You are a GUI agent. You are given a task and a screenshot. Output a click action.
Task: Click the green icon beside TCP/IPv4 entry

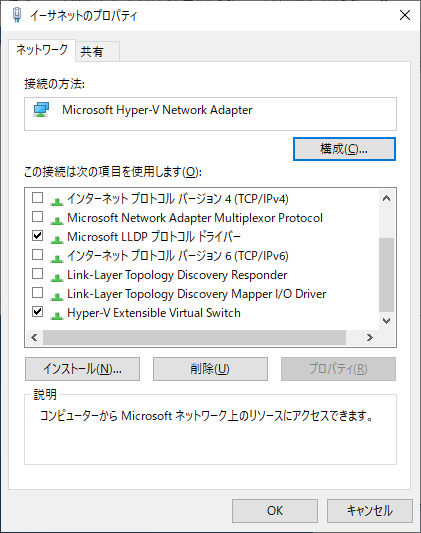57,201
